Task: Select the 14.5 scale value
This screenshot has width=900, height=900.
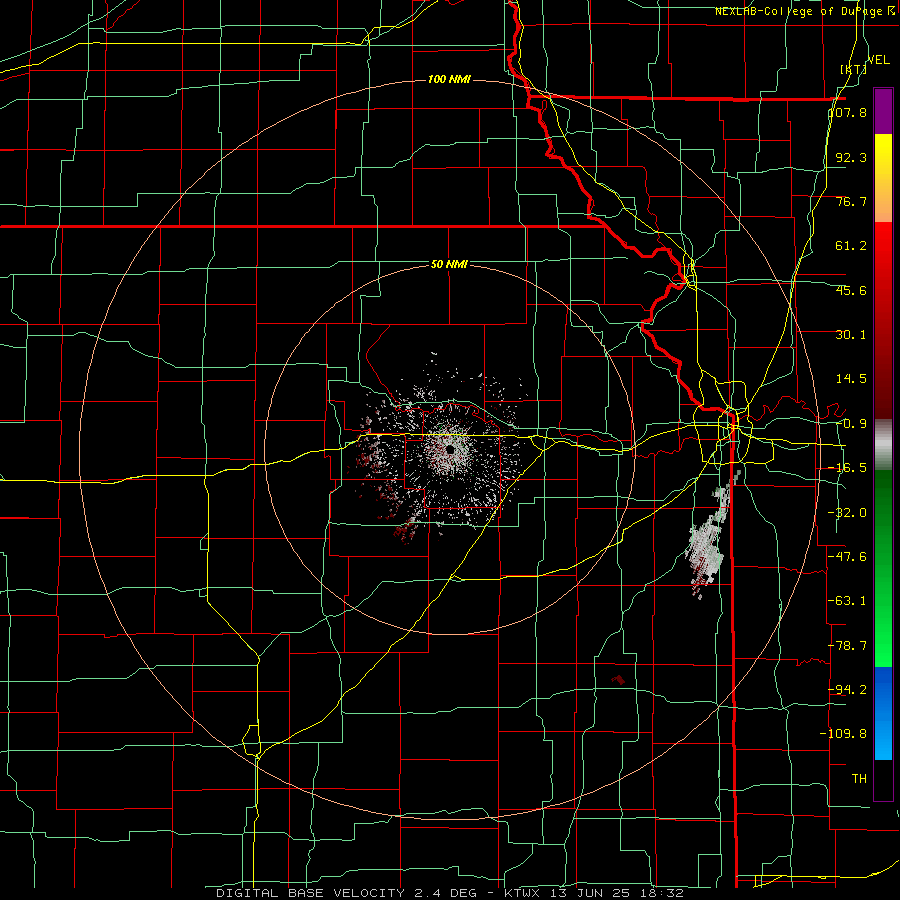Action: point(851,379)
